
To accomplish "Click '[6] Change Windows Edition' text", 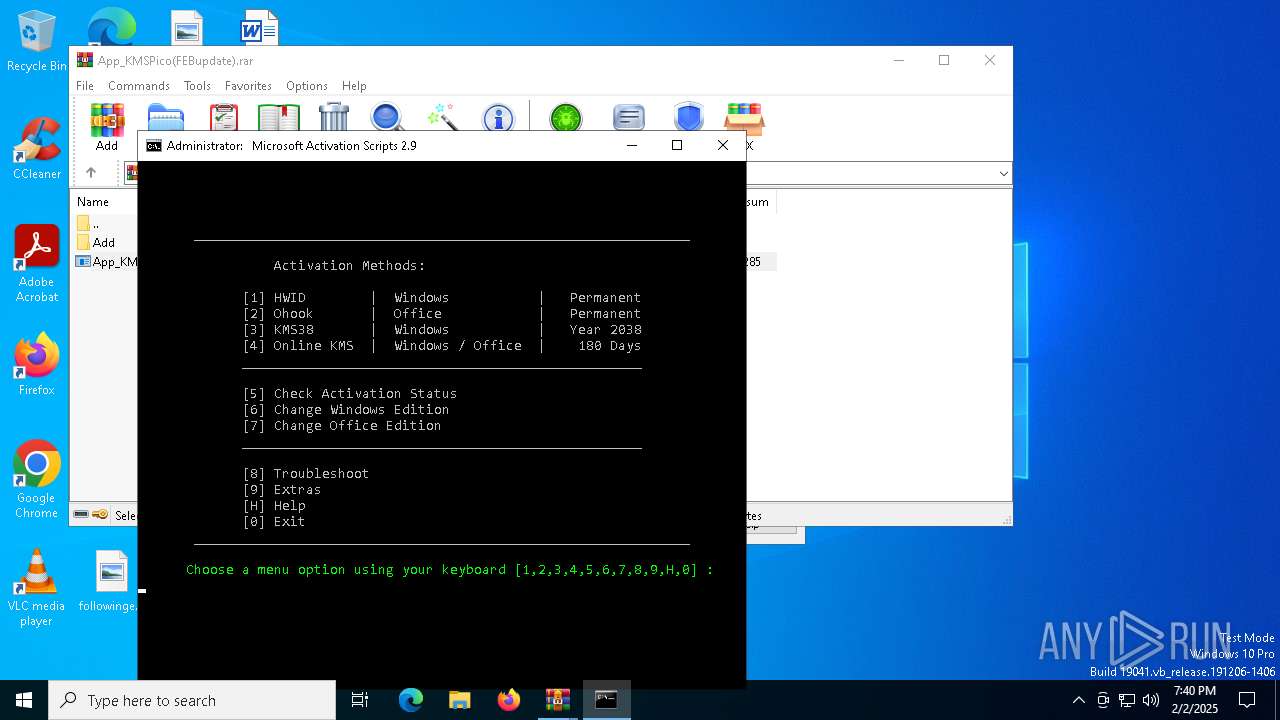I will pos(346,410).
